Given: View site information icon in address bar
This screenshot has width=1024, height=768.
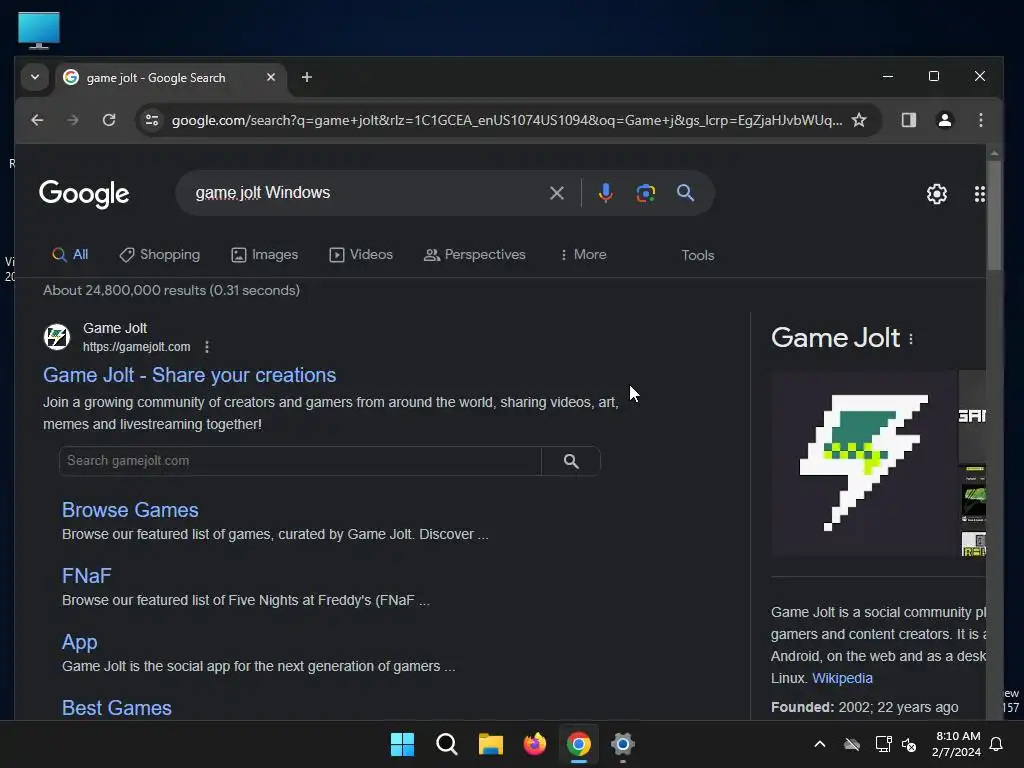Looking at the screenshot, I should pyautogui.click(x=152, y=120).
